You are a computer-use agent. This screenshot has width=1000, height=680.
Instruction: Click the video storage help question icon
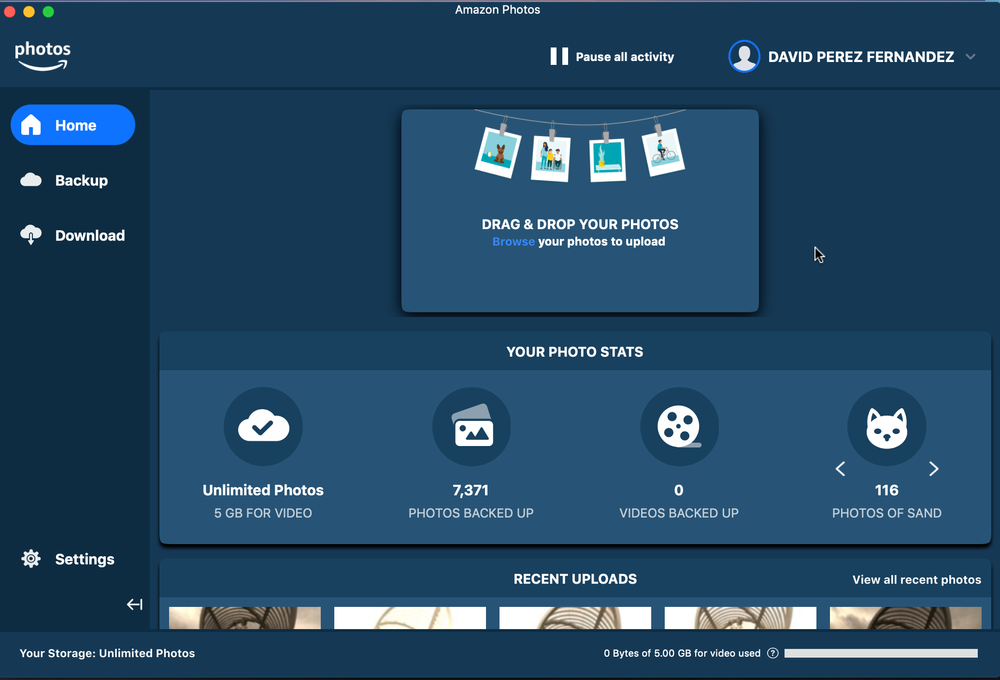pyautogui.click(x=772, y=653)
